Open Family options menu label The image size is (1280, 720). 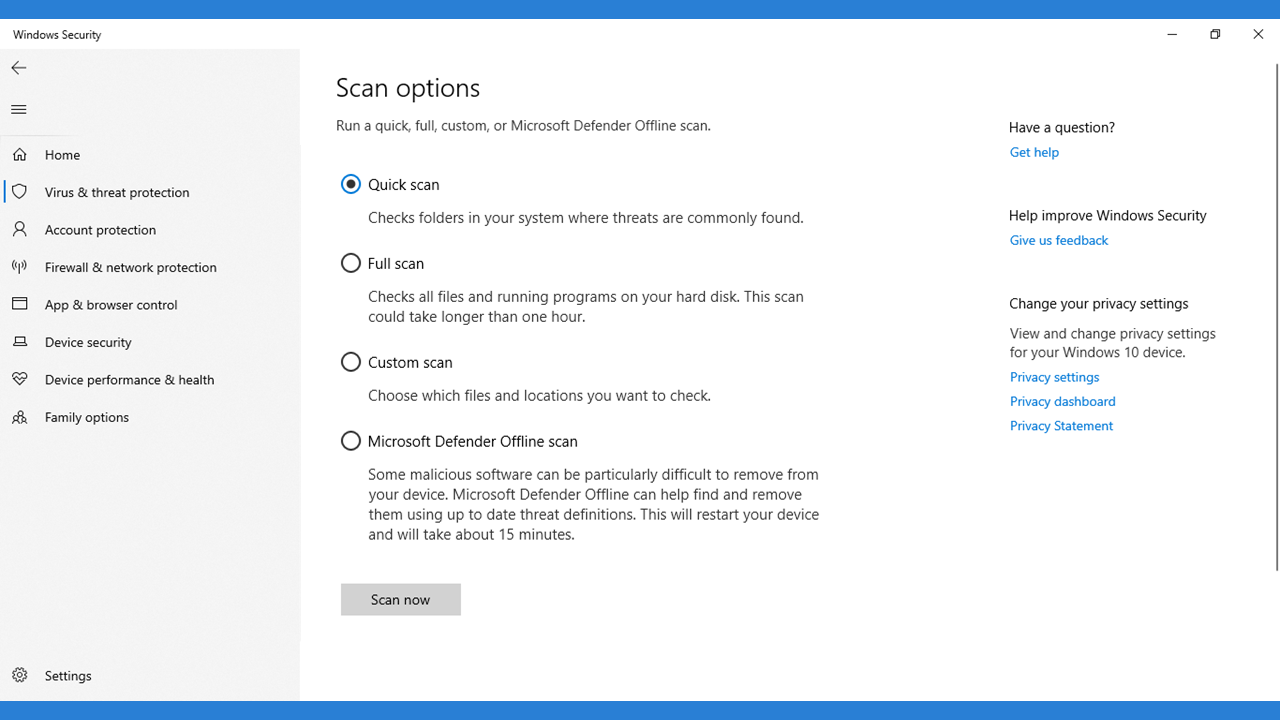tap(87, 417)
